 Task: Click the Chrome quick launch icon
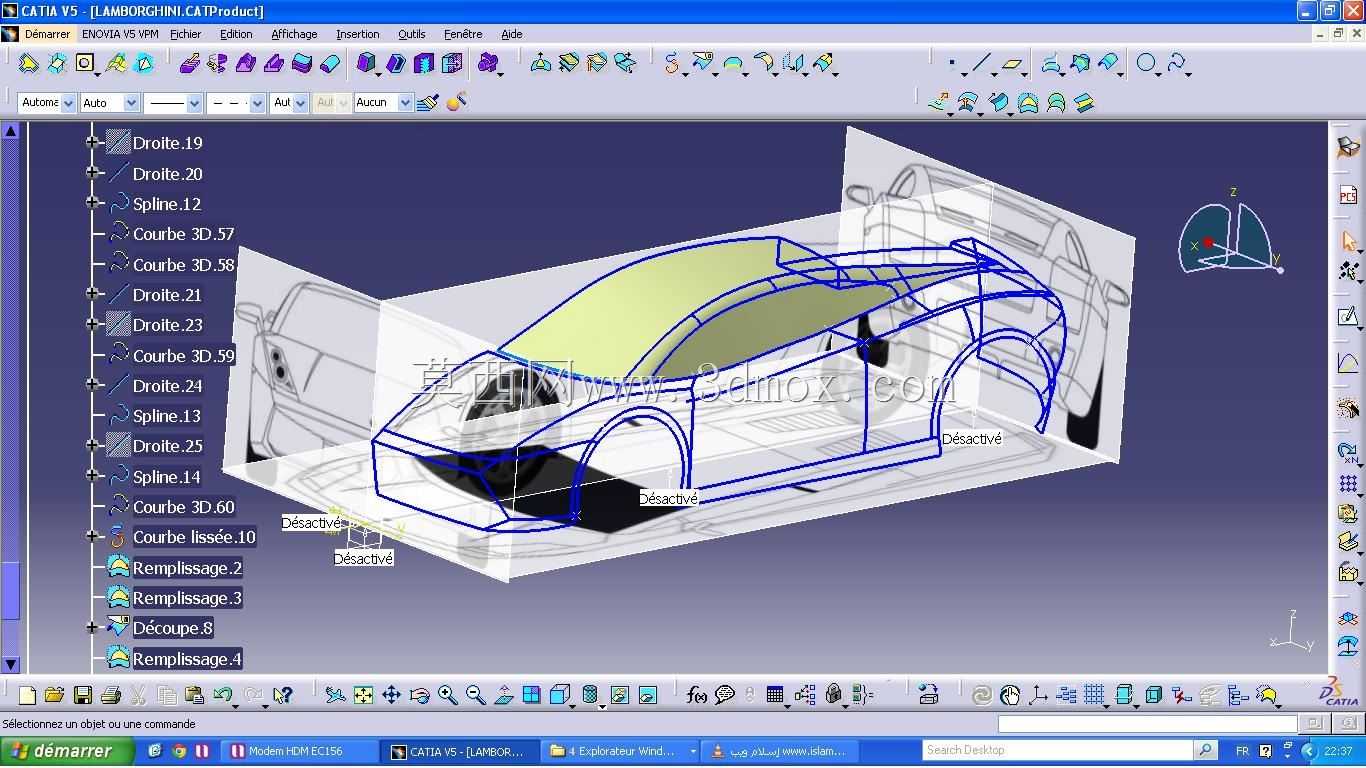tap(179, 751)
